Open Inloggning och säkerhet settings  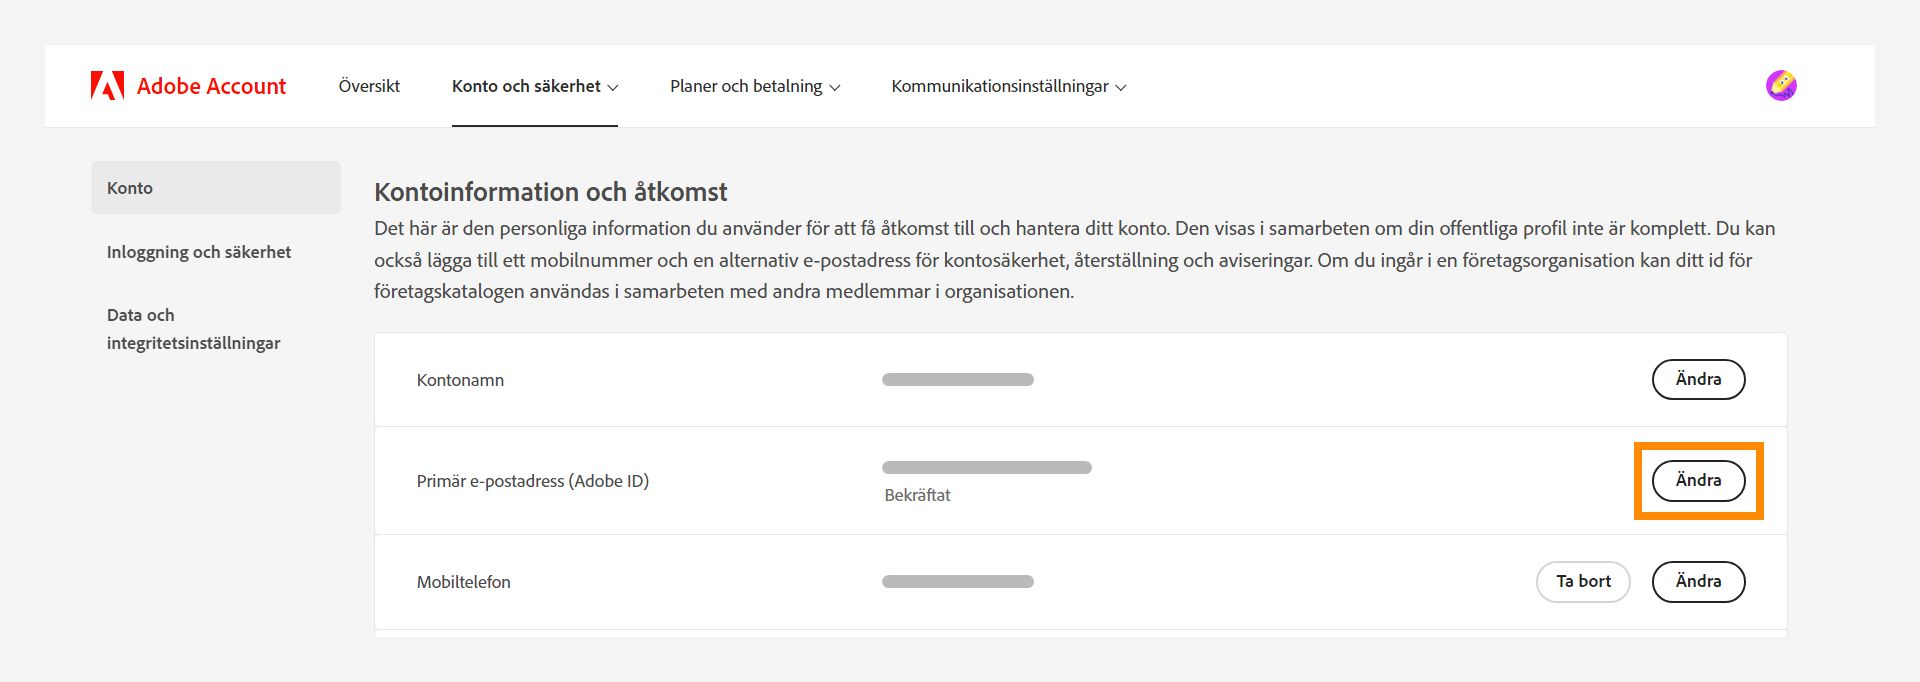click(198, 252)
